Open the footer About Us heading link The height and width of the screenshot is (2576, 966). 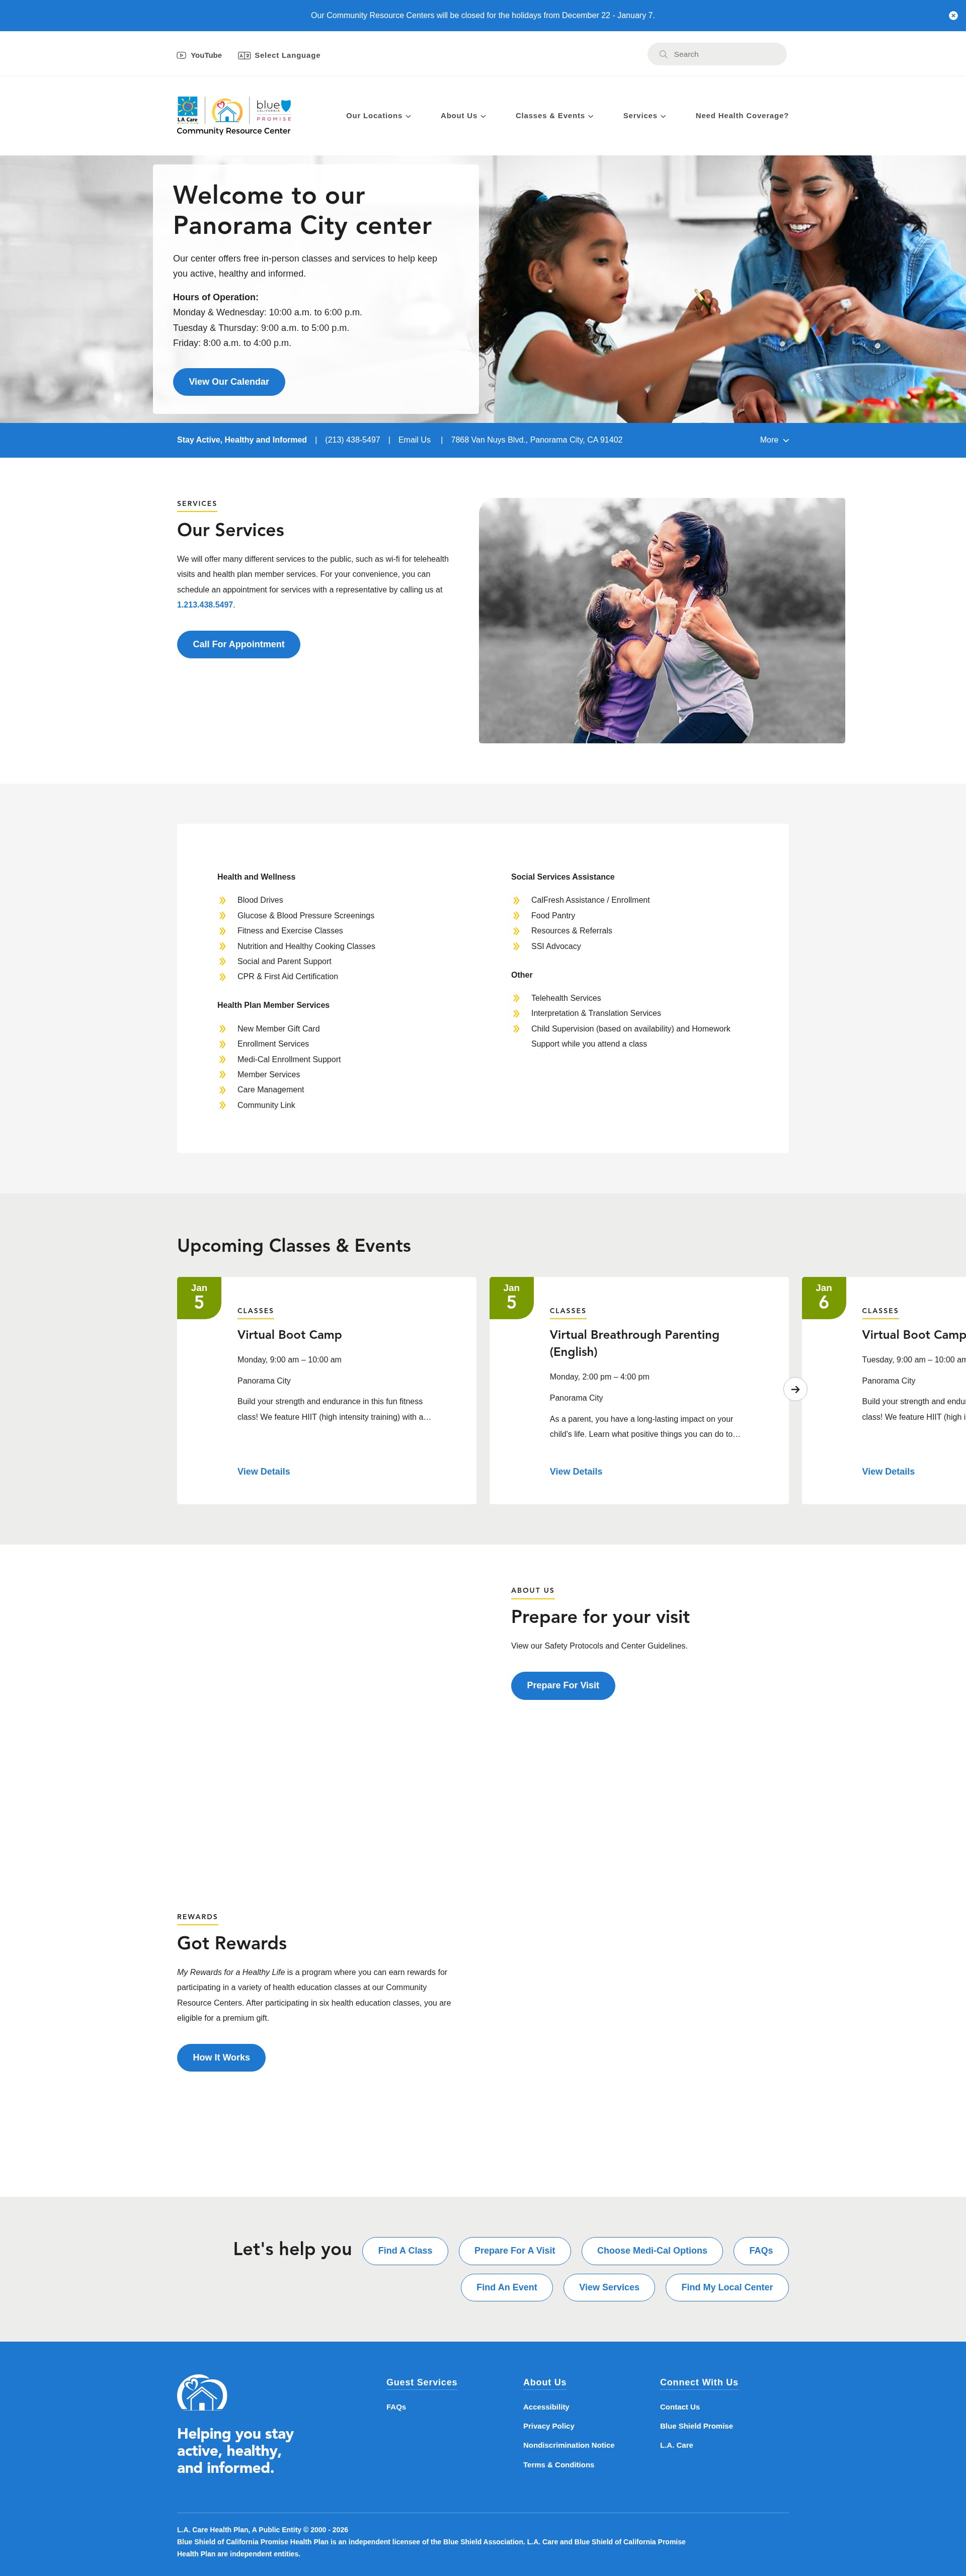pos(545,2382)
